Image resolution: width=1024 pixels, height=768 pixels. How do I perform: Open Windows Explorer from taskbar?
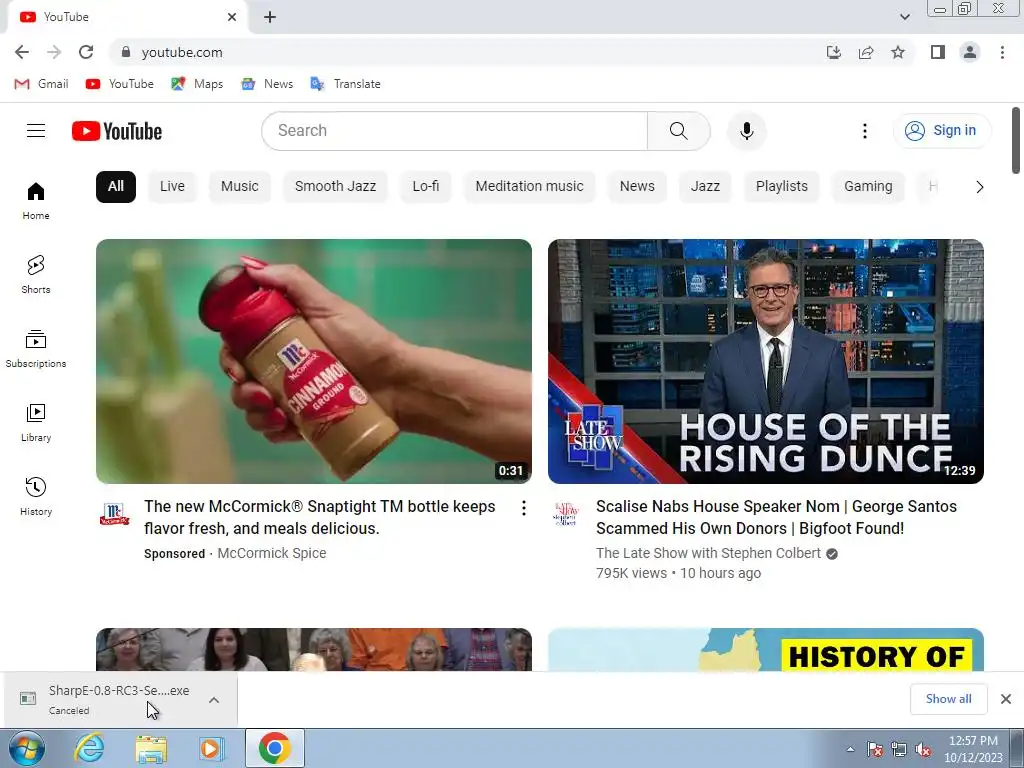[151, 748]
